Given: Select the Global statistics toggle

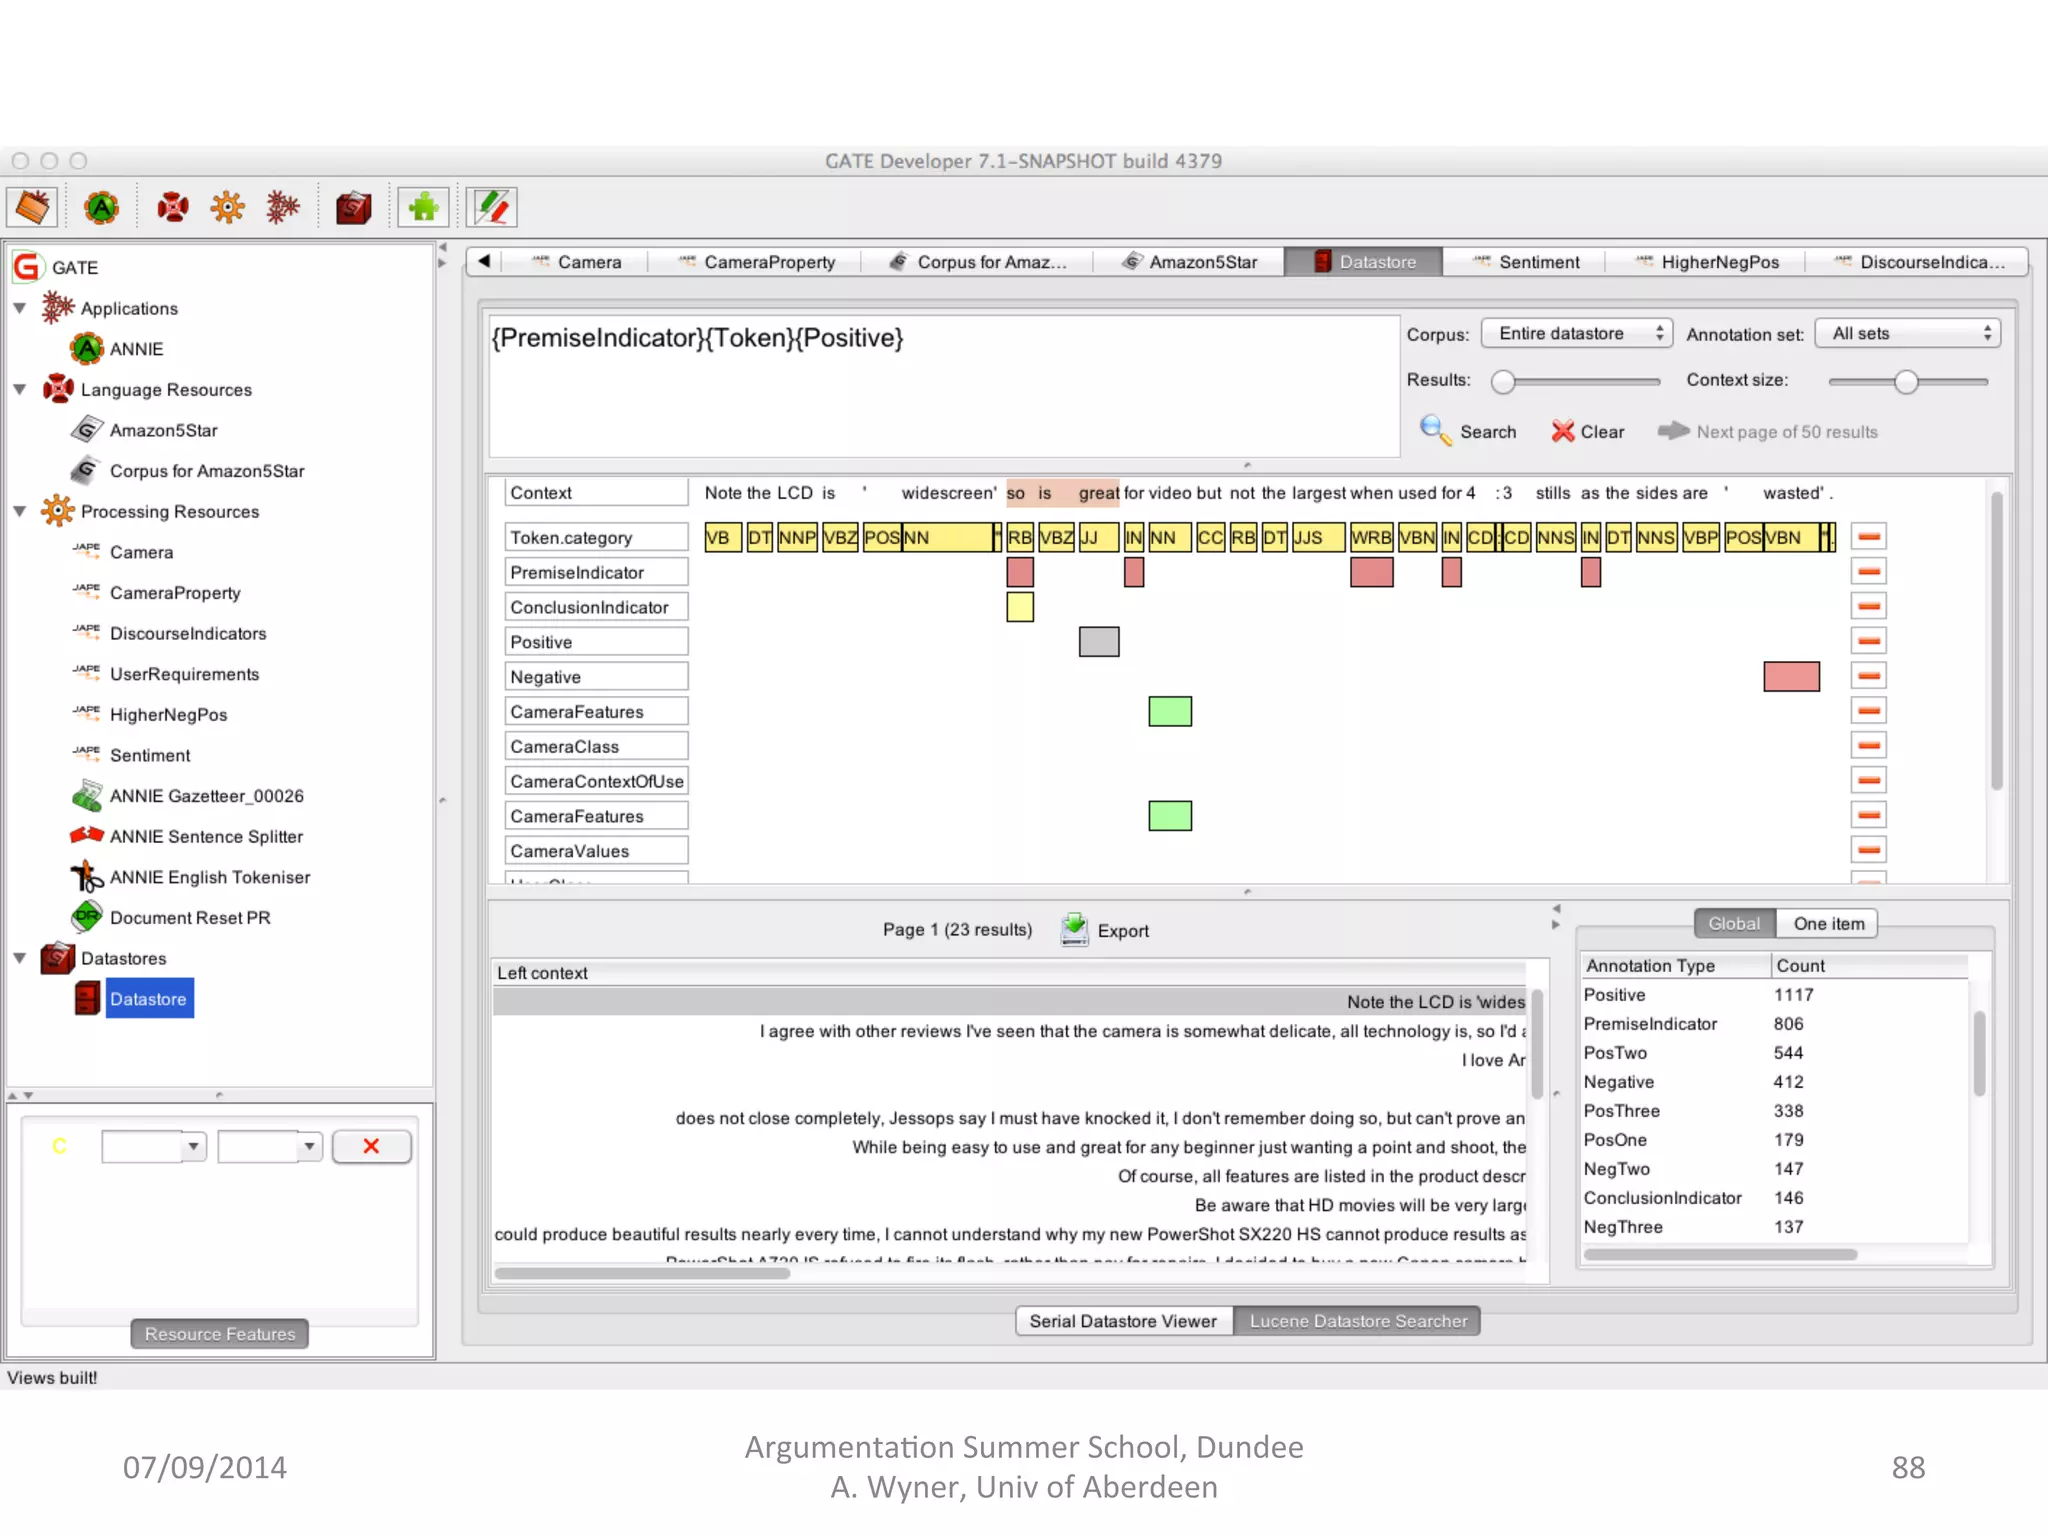Looking at the screenshot, I should [1733, 924].
